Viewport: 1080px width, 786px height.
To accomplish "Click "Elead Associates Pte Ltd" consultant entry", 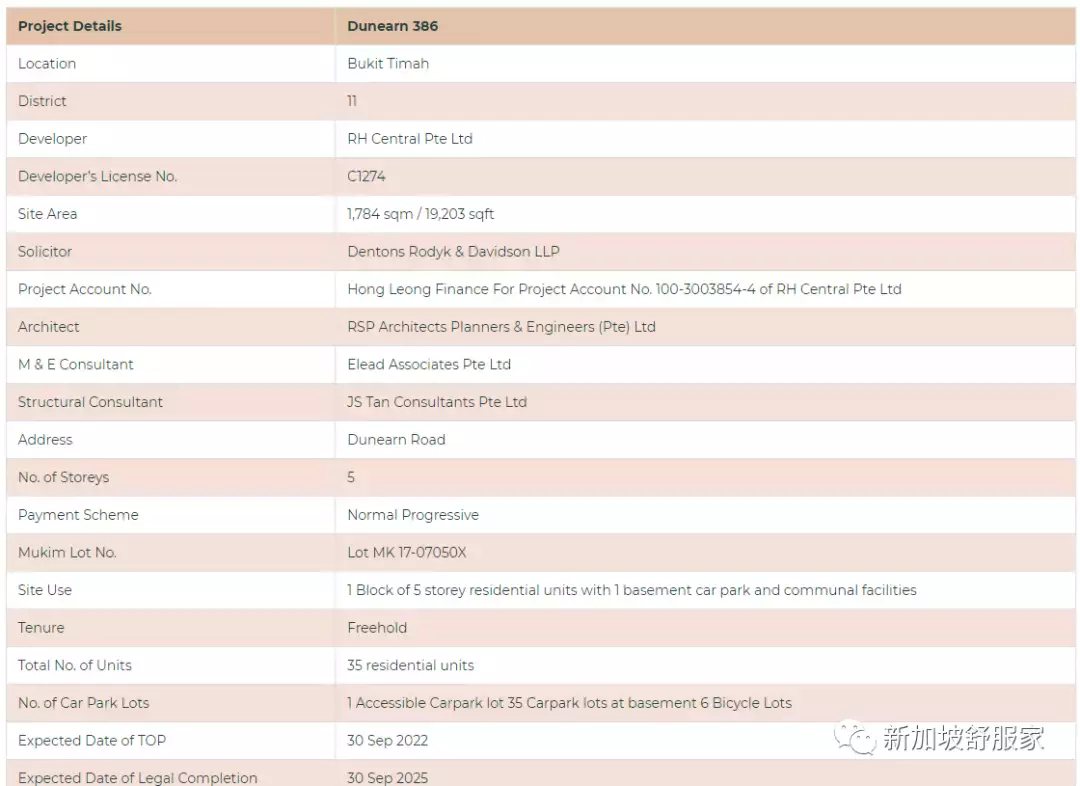I will click(x=429, y=364).
